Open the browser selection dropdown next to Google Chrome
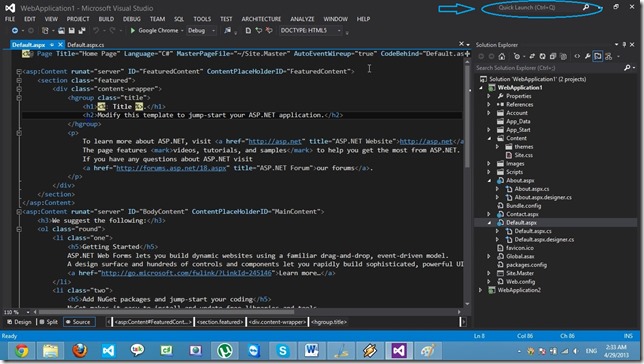The image size is (644, 364). (x=182, y=30)
